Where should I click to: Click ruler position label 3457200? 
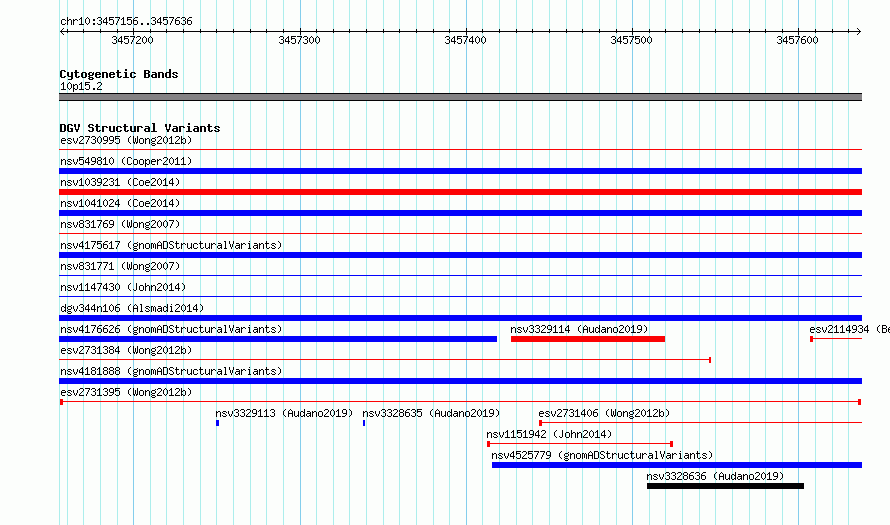132,40
